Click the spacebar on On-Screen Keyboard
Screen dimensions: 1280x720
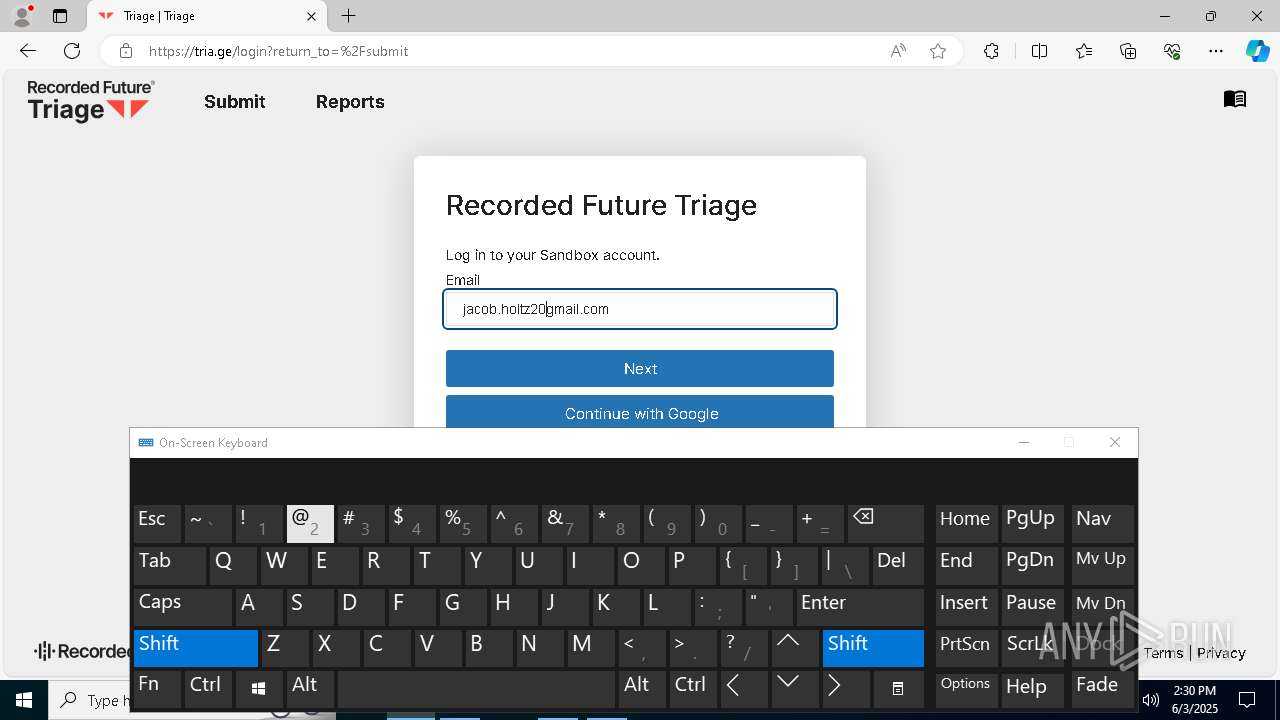[x=476, y=688]
